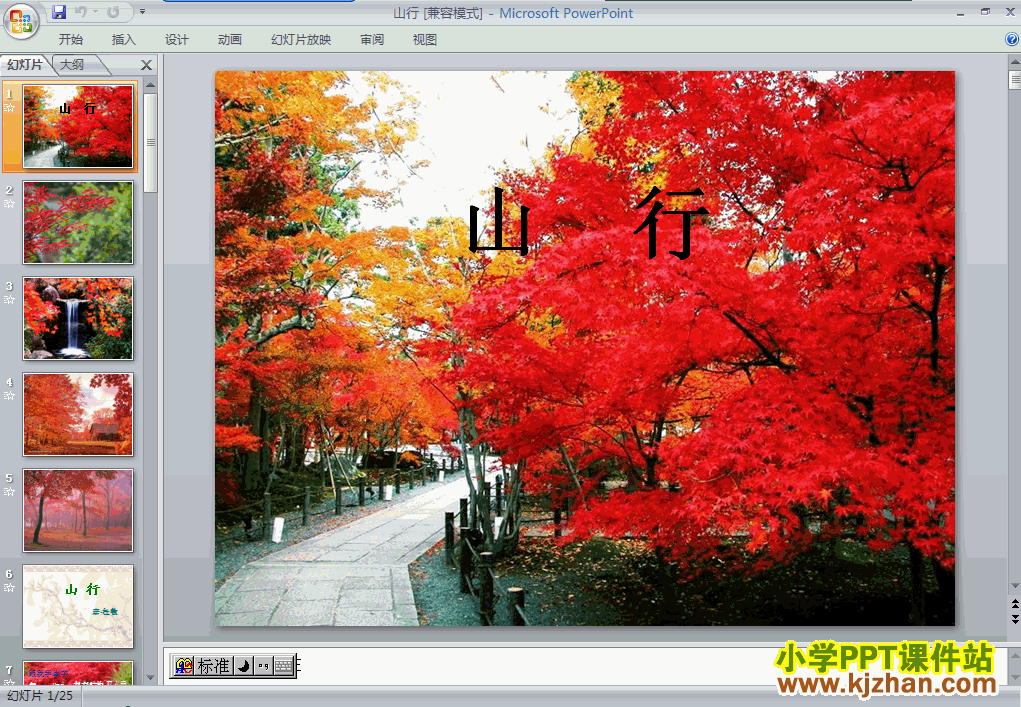
Task: Open the 插入 ribbon tab
Action: pyautogui.click(x=124, y=40)
